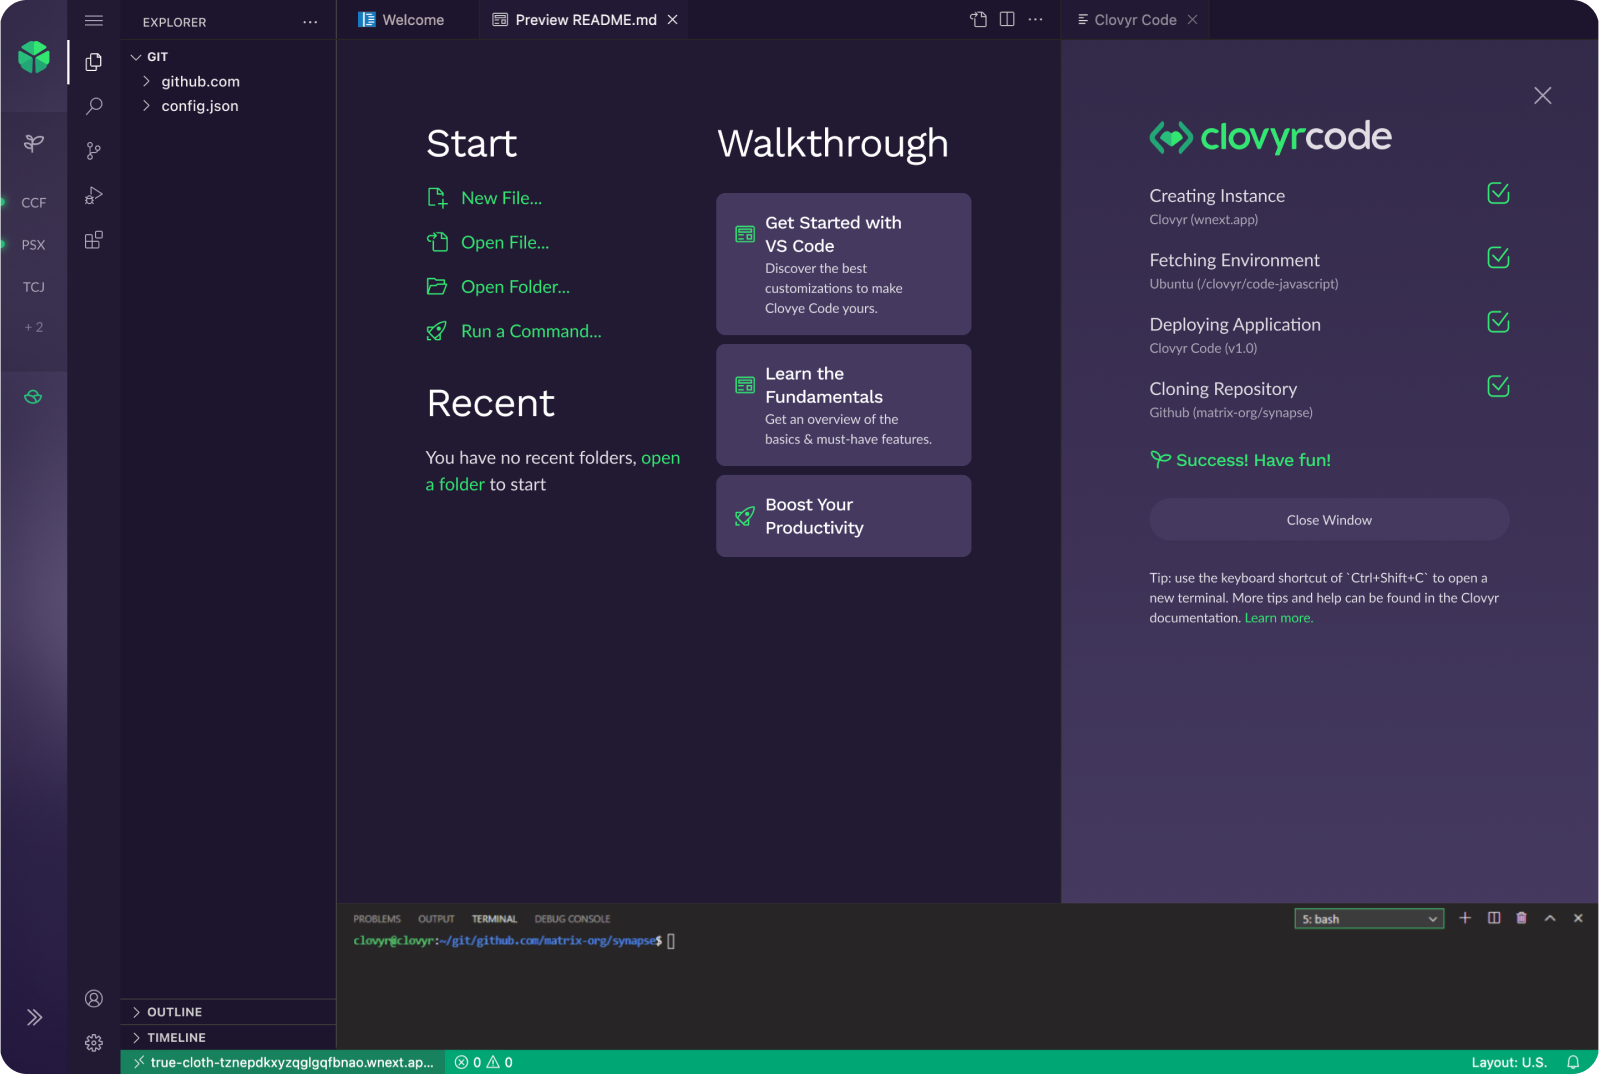Open the Manage settings gear icon
1600x1074 pixels.
click(x=94, y=1043)
